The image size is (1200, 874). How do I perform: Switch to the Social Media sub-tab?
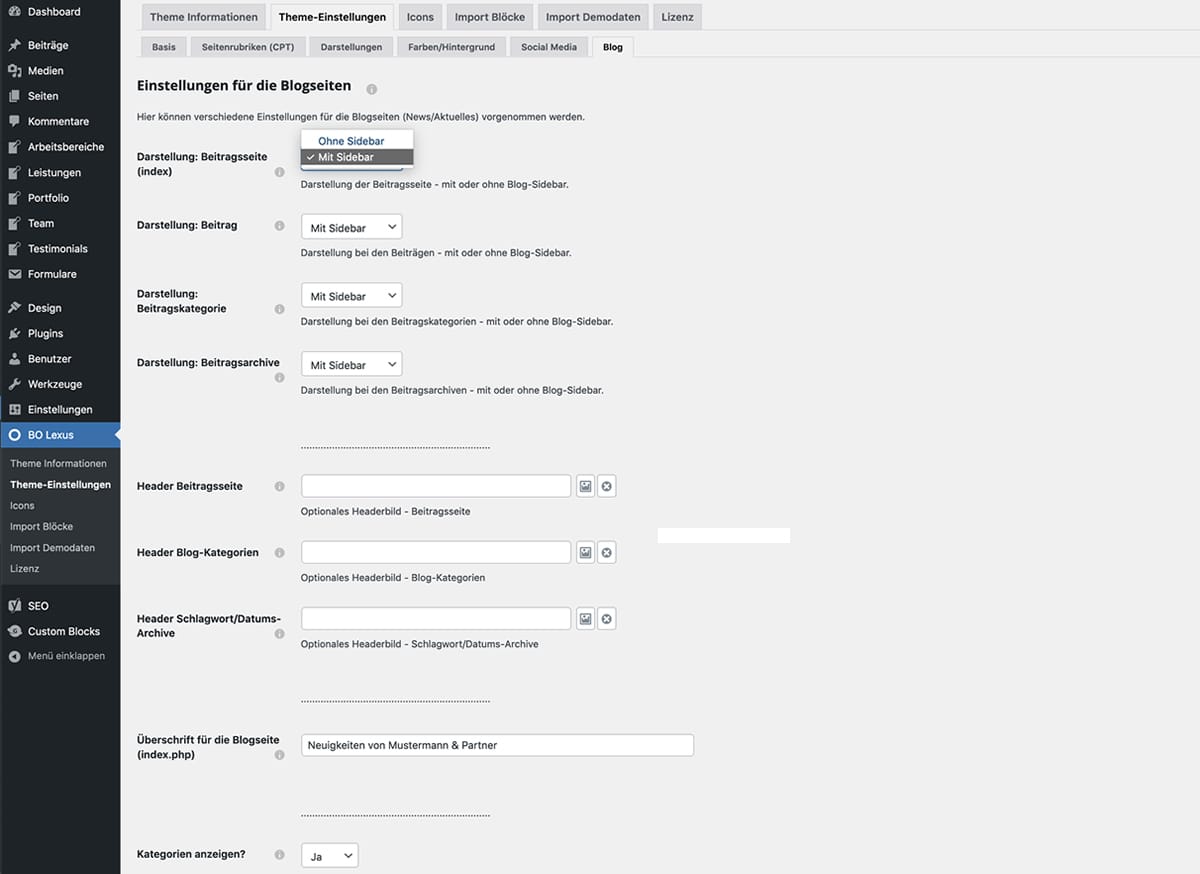point(549,47)
